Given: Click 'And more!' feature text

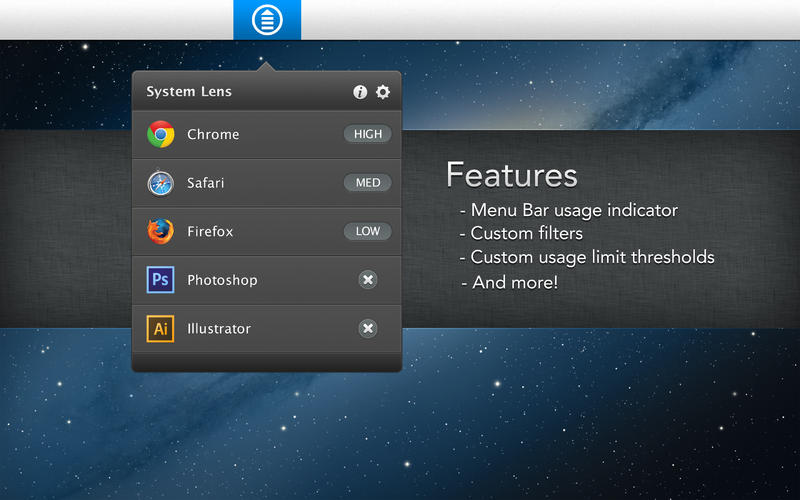Looking at the screenshot, I should tap(515, 282).
